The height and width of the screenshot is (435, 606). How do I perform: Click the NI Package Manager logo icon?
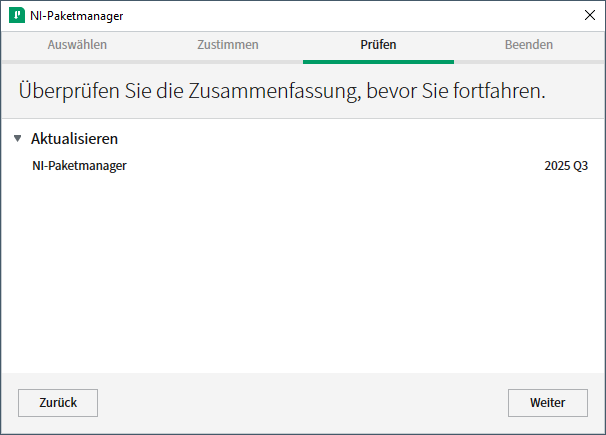pyautogui.click(x=16, y=16)
